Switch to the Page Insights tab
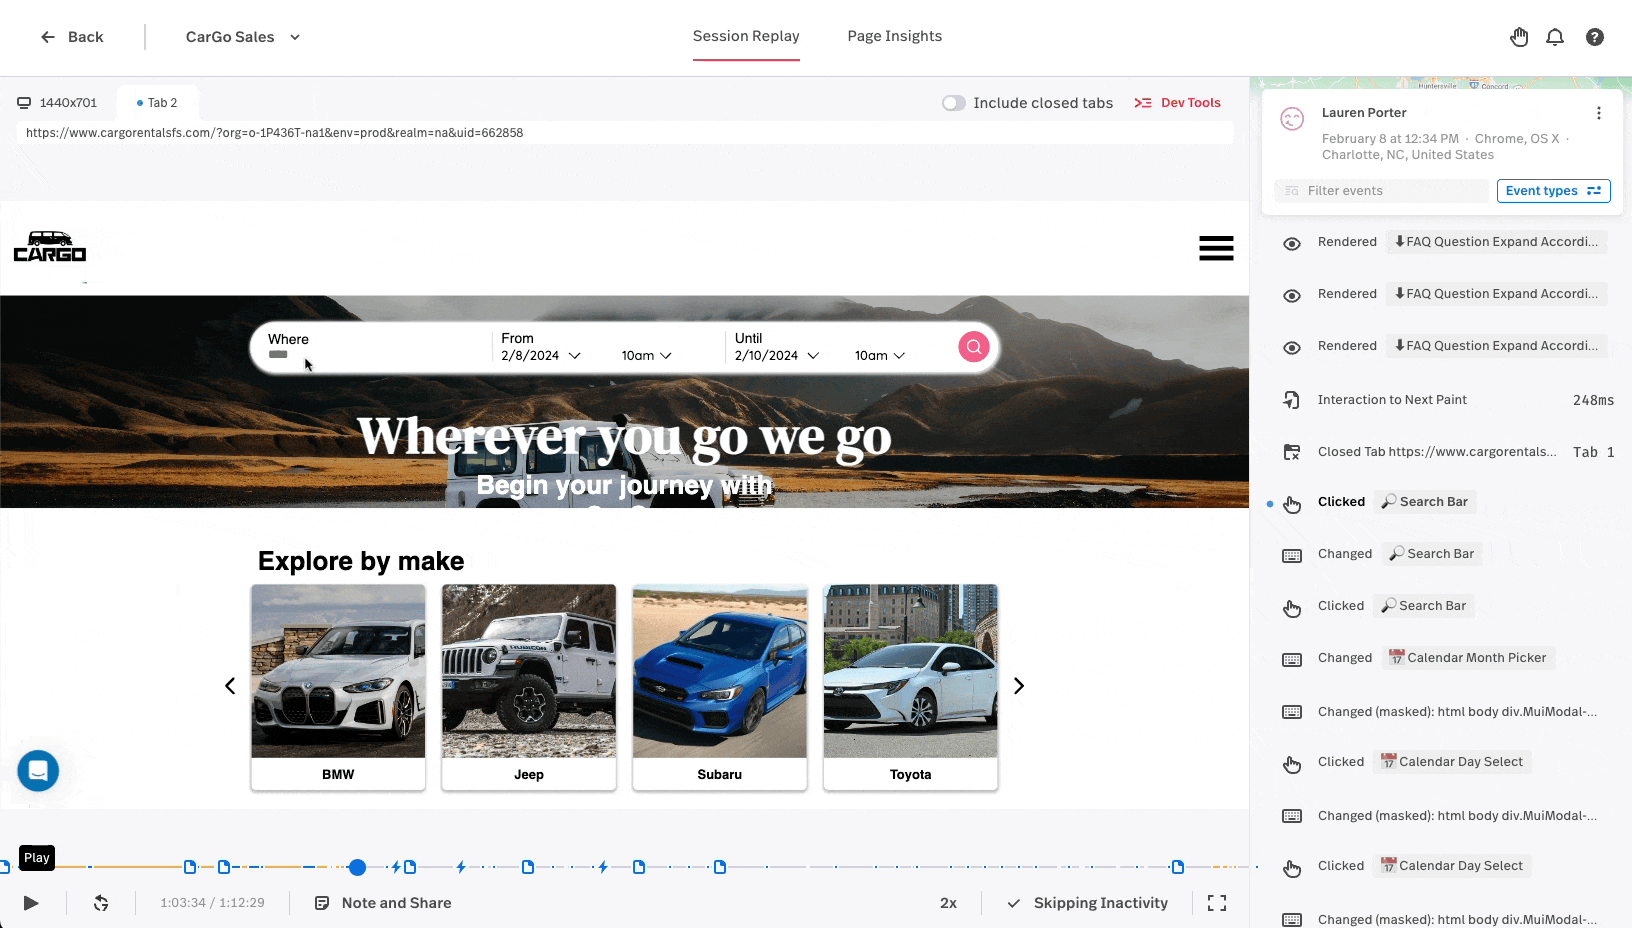The width and height of the screenshot is (1632, 928). [x=894, y=36]
